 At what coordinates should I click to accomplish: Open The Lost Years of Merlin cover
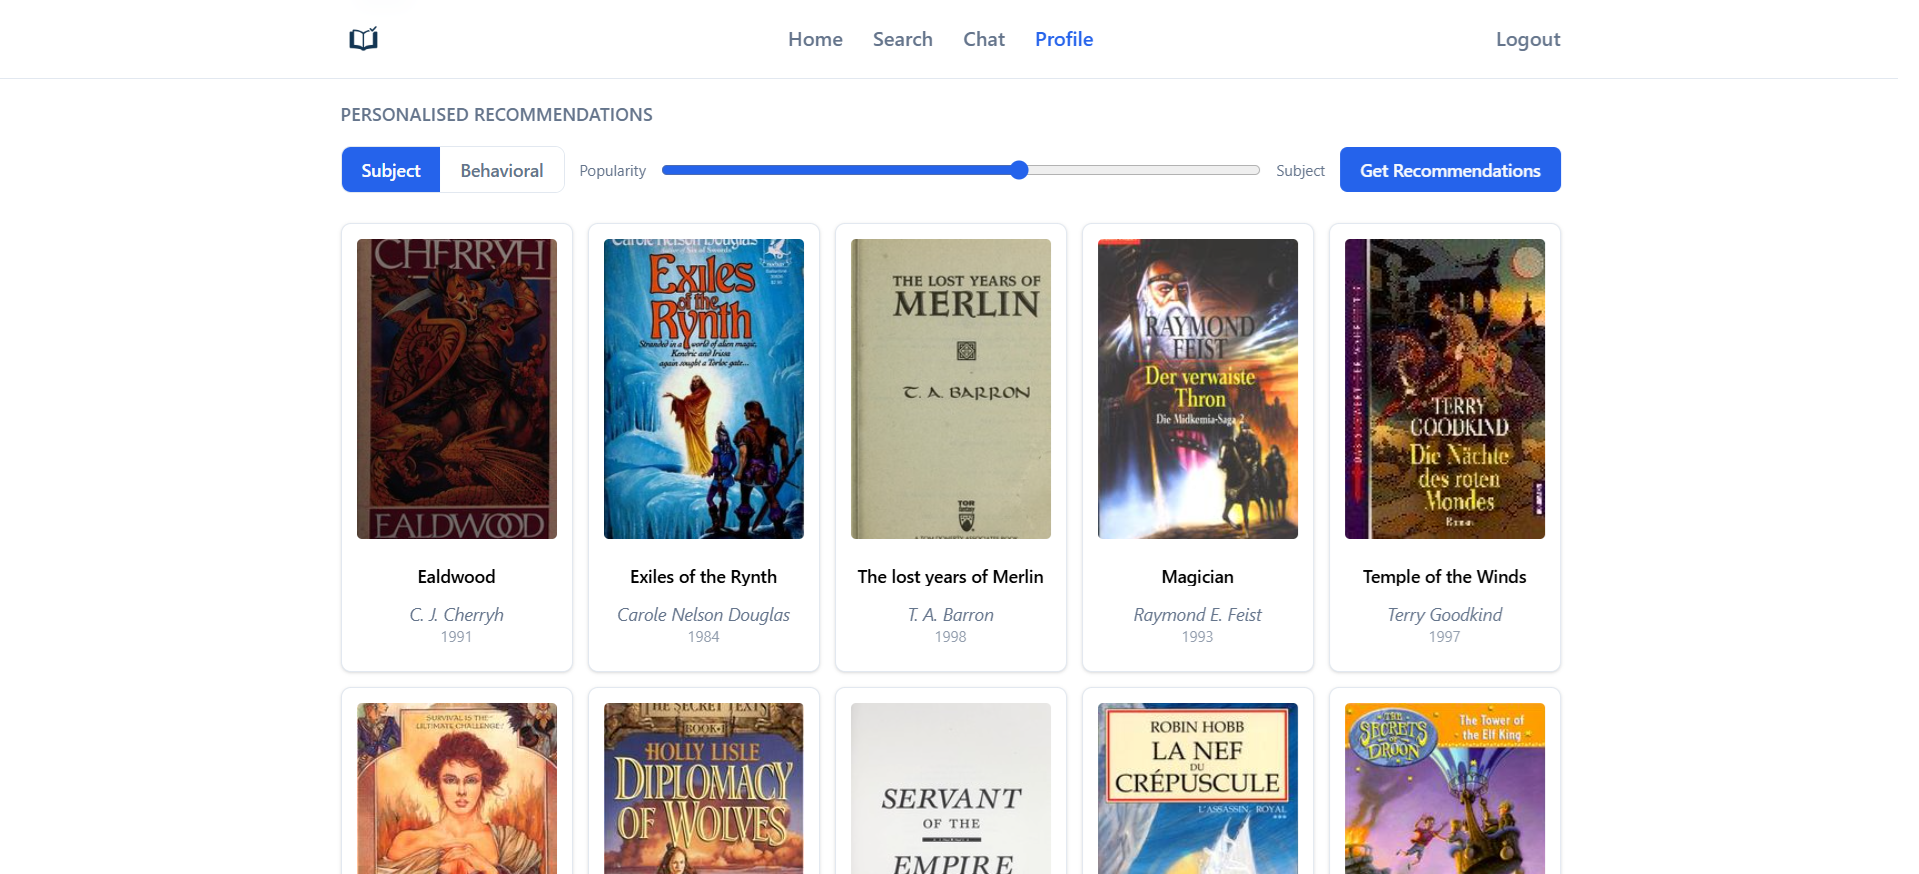[x=951, y=389]
